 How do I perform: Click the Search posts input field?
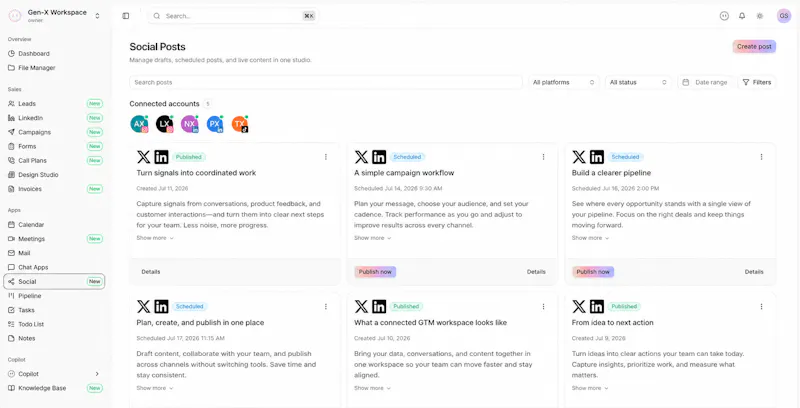tap(326, 82)
